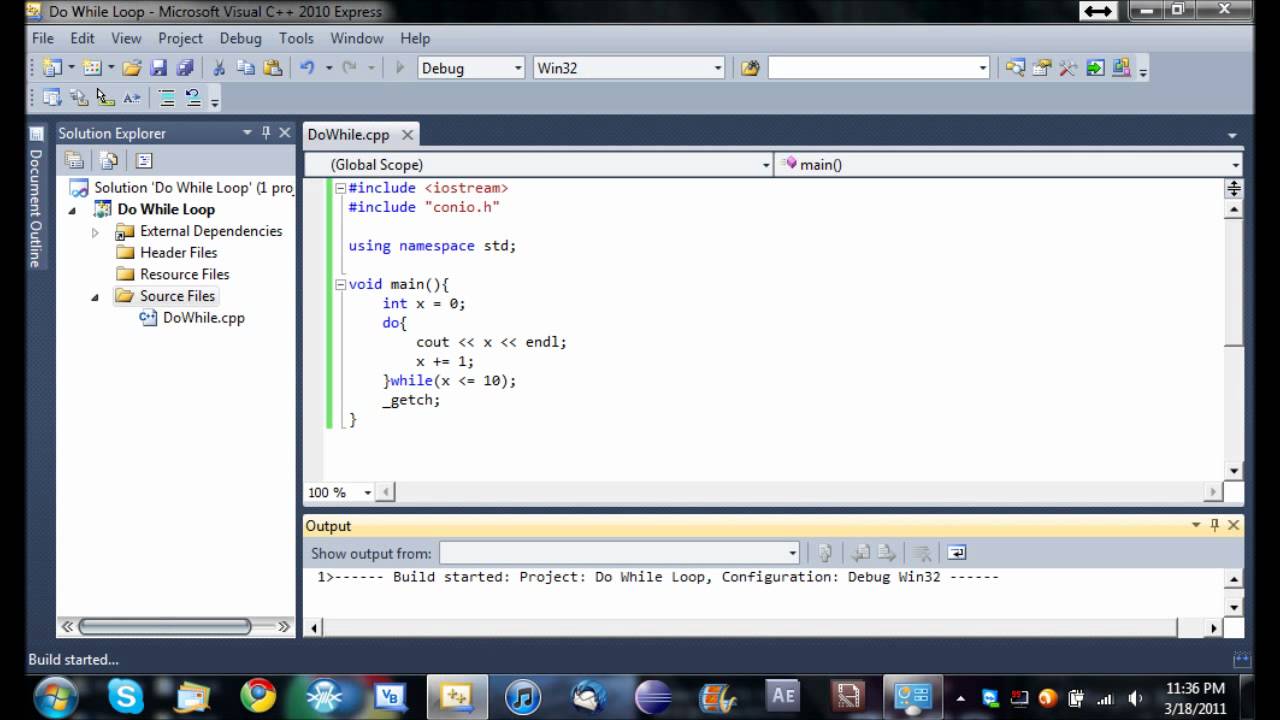Click the Open File folder icon
1280x720 pixels.
coord(132,68)
